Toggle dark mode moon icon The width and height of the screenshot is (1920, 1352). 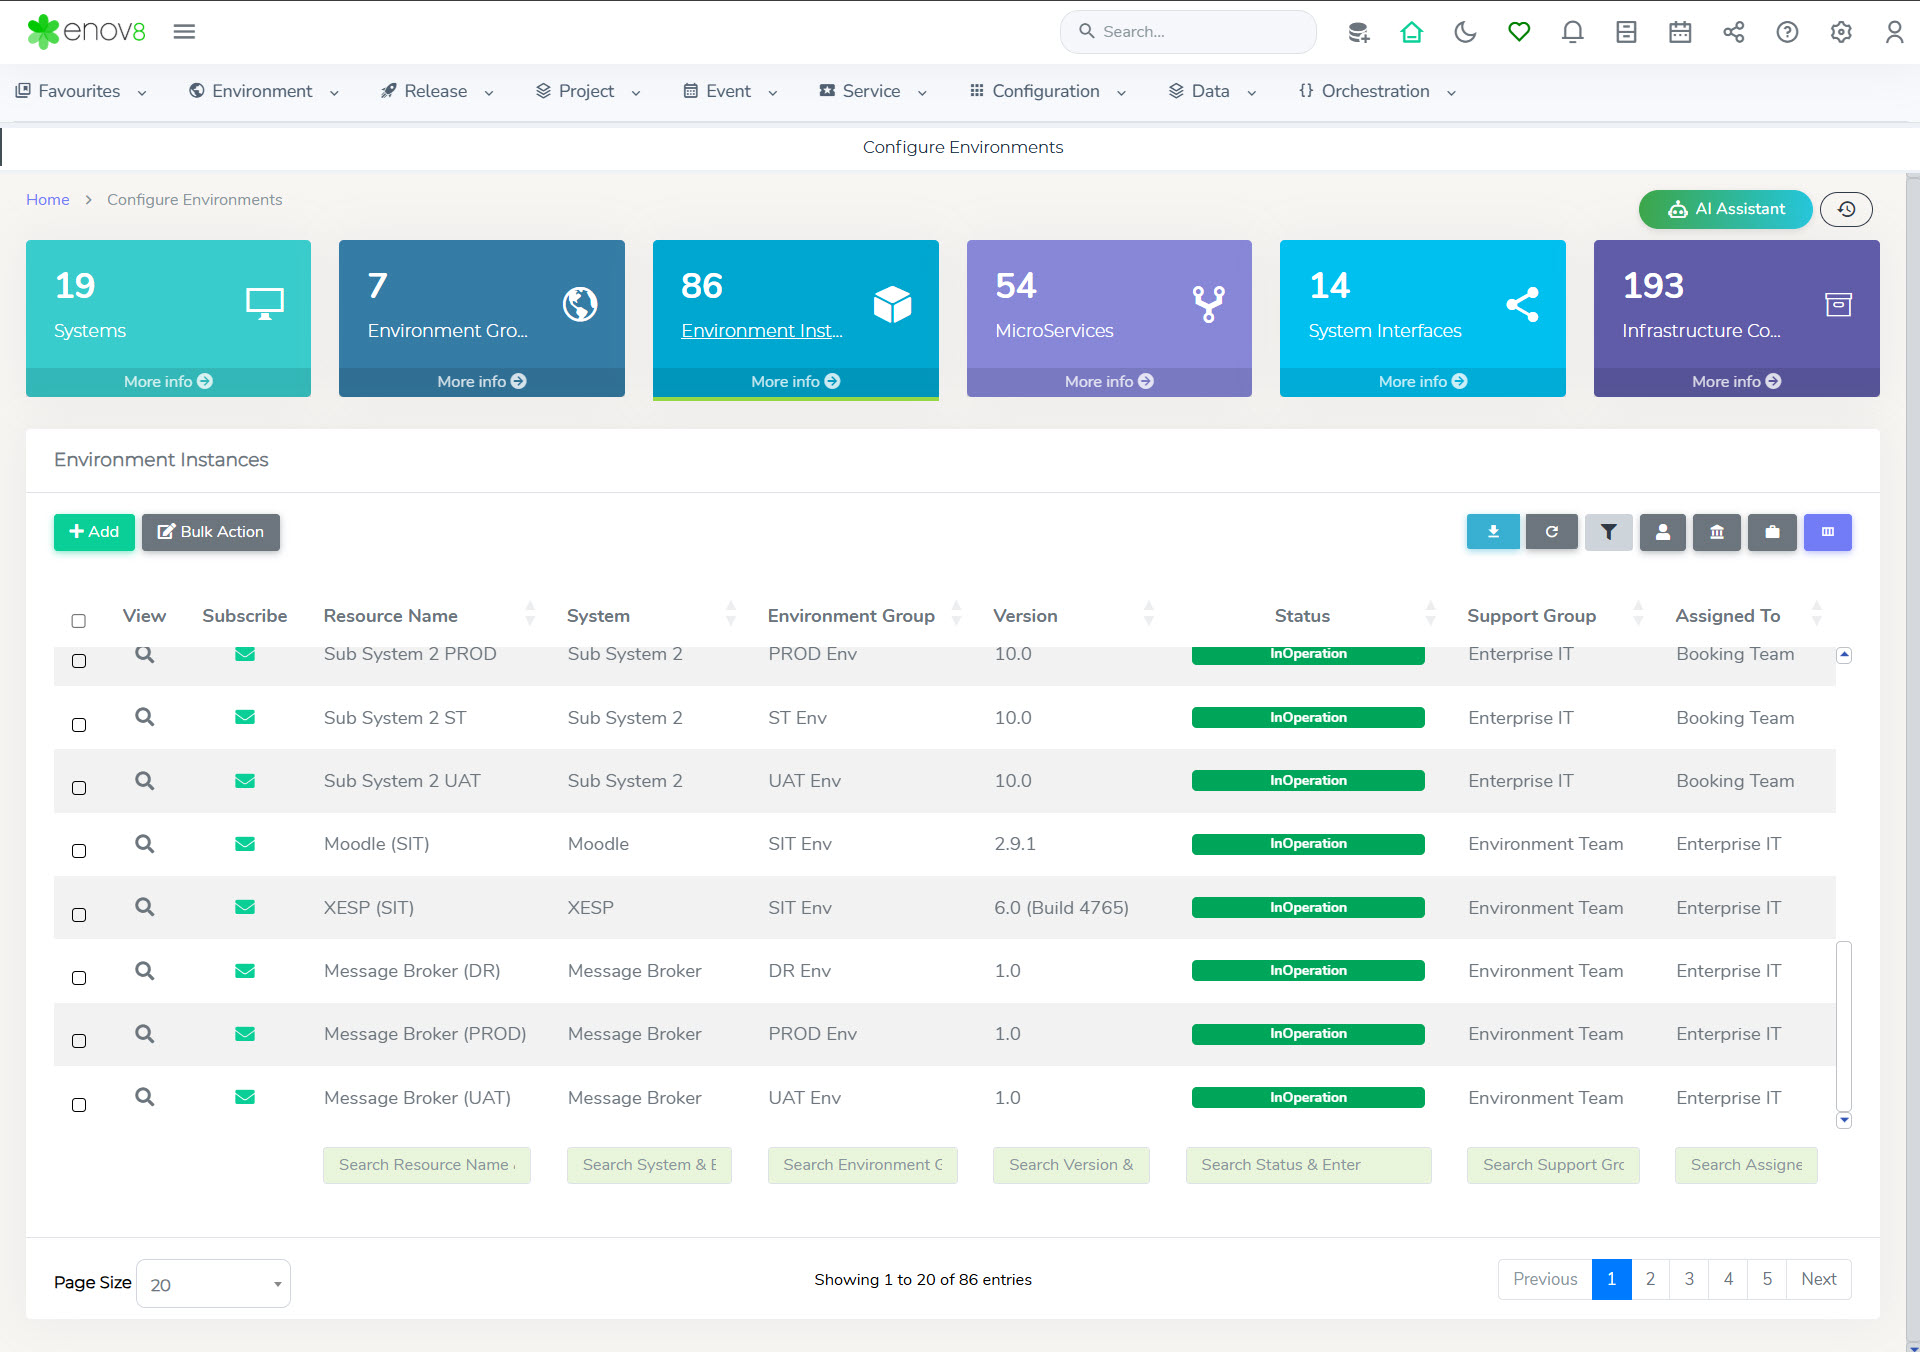coord(1465,32)
